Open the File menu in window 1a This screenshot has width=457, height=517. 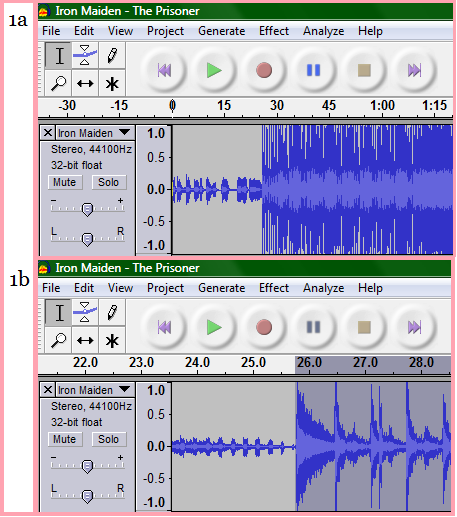point(51,31)
